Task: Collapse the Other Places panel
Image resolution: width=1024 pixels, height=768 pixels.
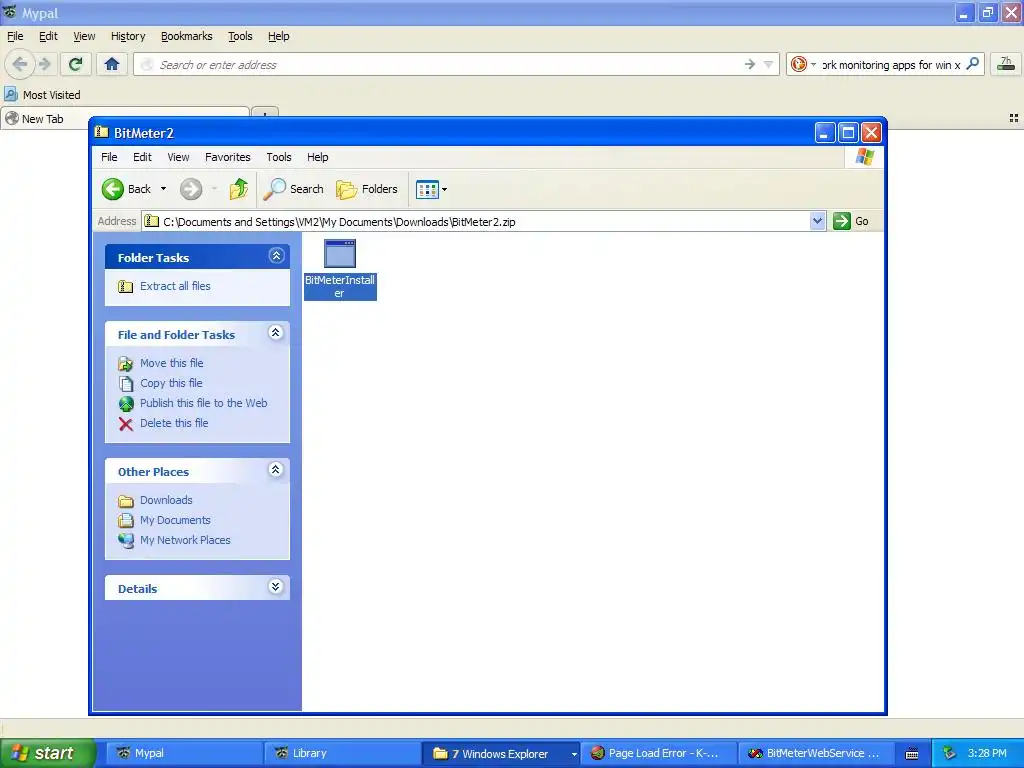Action: click(276, 470)
